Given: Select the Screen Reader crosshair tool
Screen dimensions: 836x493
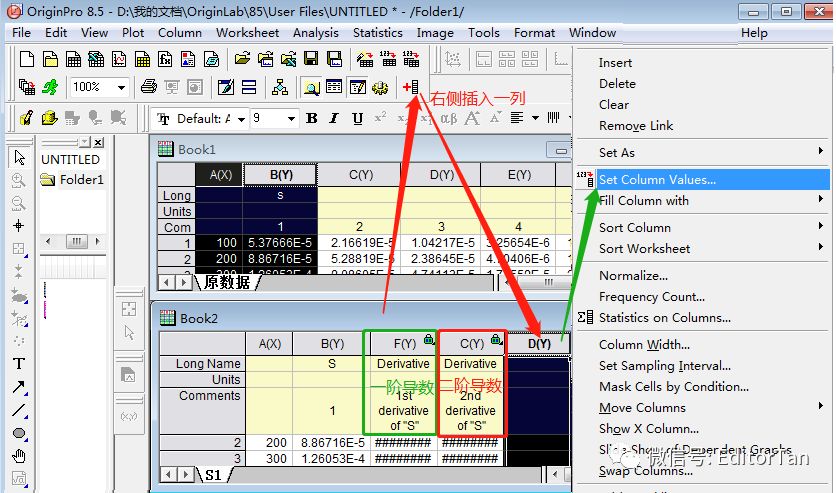Looking at the screenshot, I should tap(19, 226).
